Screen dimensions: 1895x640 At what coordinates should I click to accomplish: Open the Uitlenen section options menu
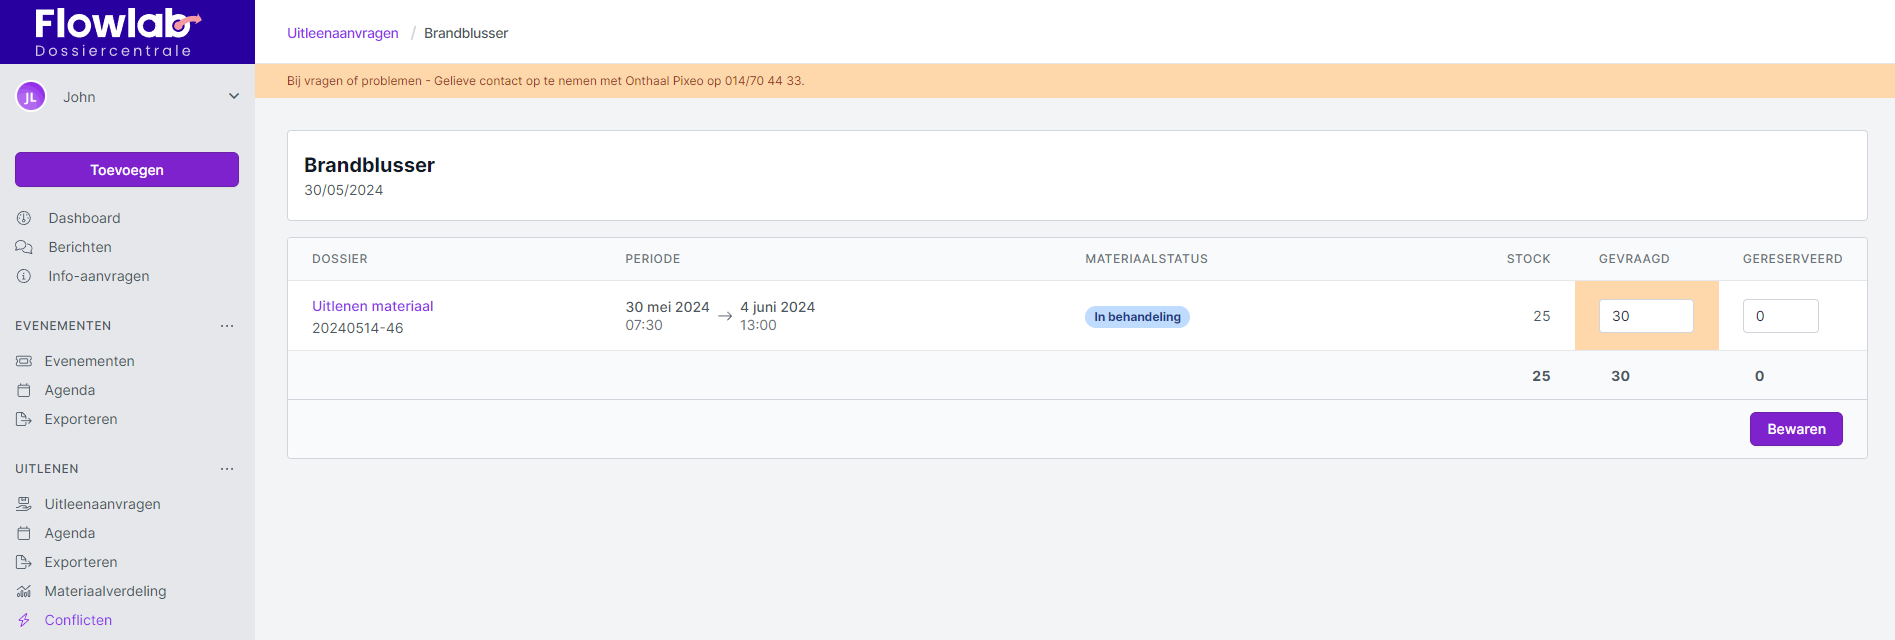click(227, 469)
